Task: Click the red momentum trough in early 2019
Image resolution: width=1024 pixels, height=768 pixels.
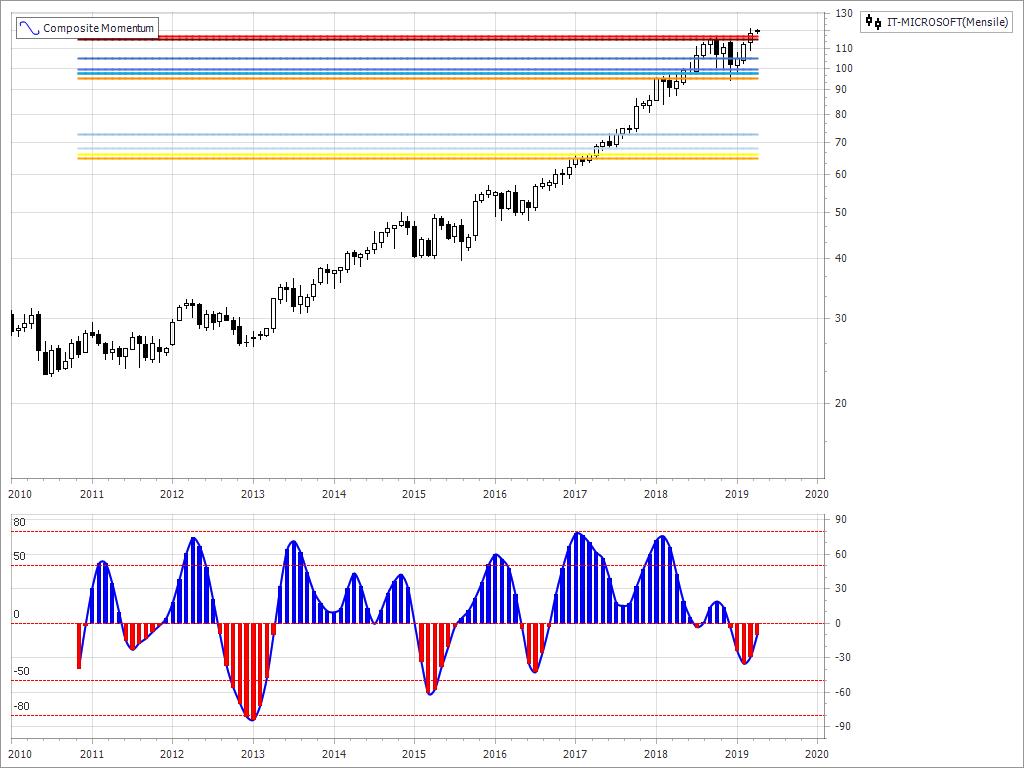Action: [x=744, y=643]
